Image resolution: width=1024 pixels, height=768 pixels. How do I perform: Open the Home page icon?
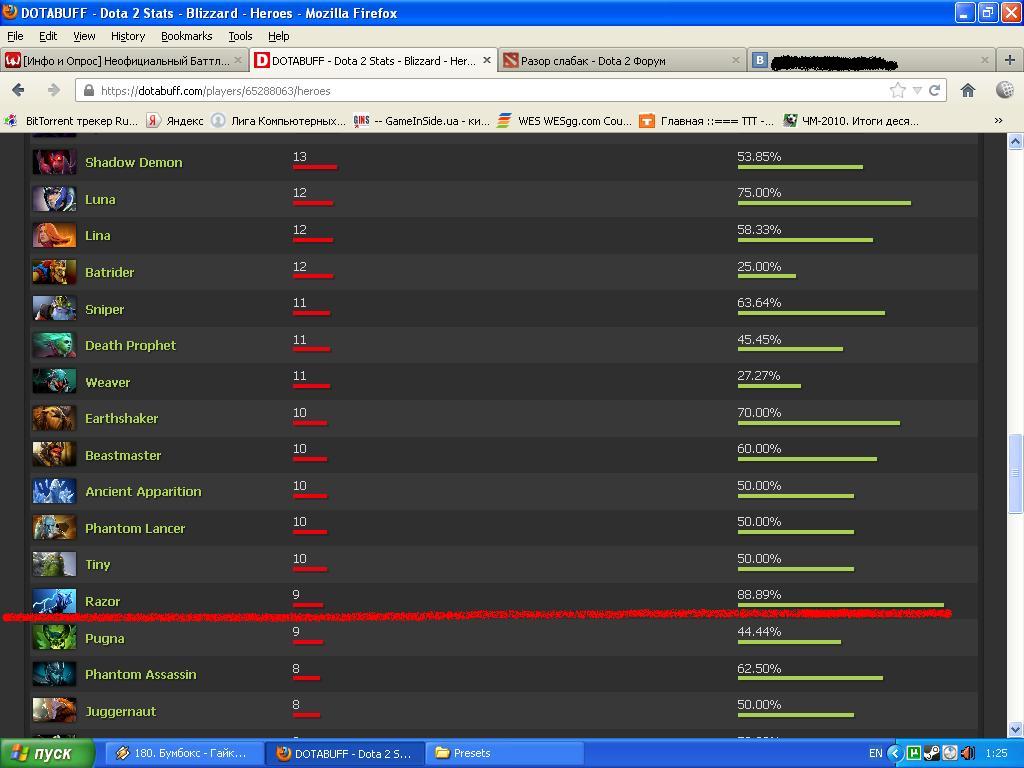click(x=968, y=90)
